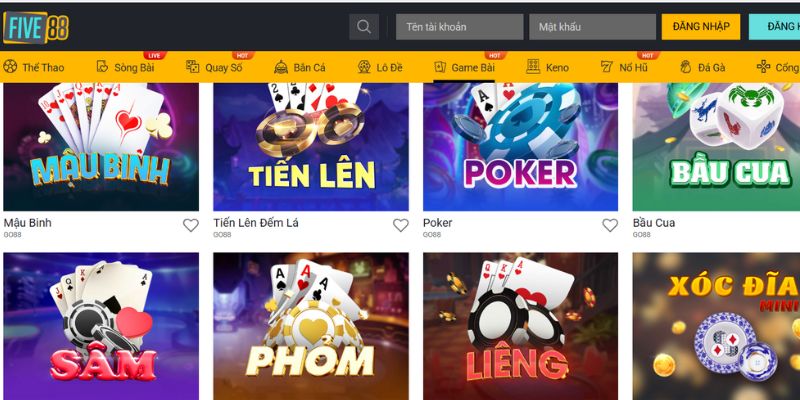Select the Game Bài tab
The image size is (800, 400).
(x=464, y=67)
